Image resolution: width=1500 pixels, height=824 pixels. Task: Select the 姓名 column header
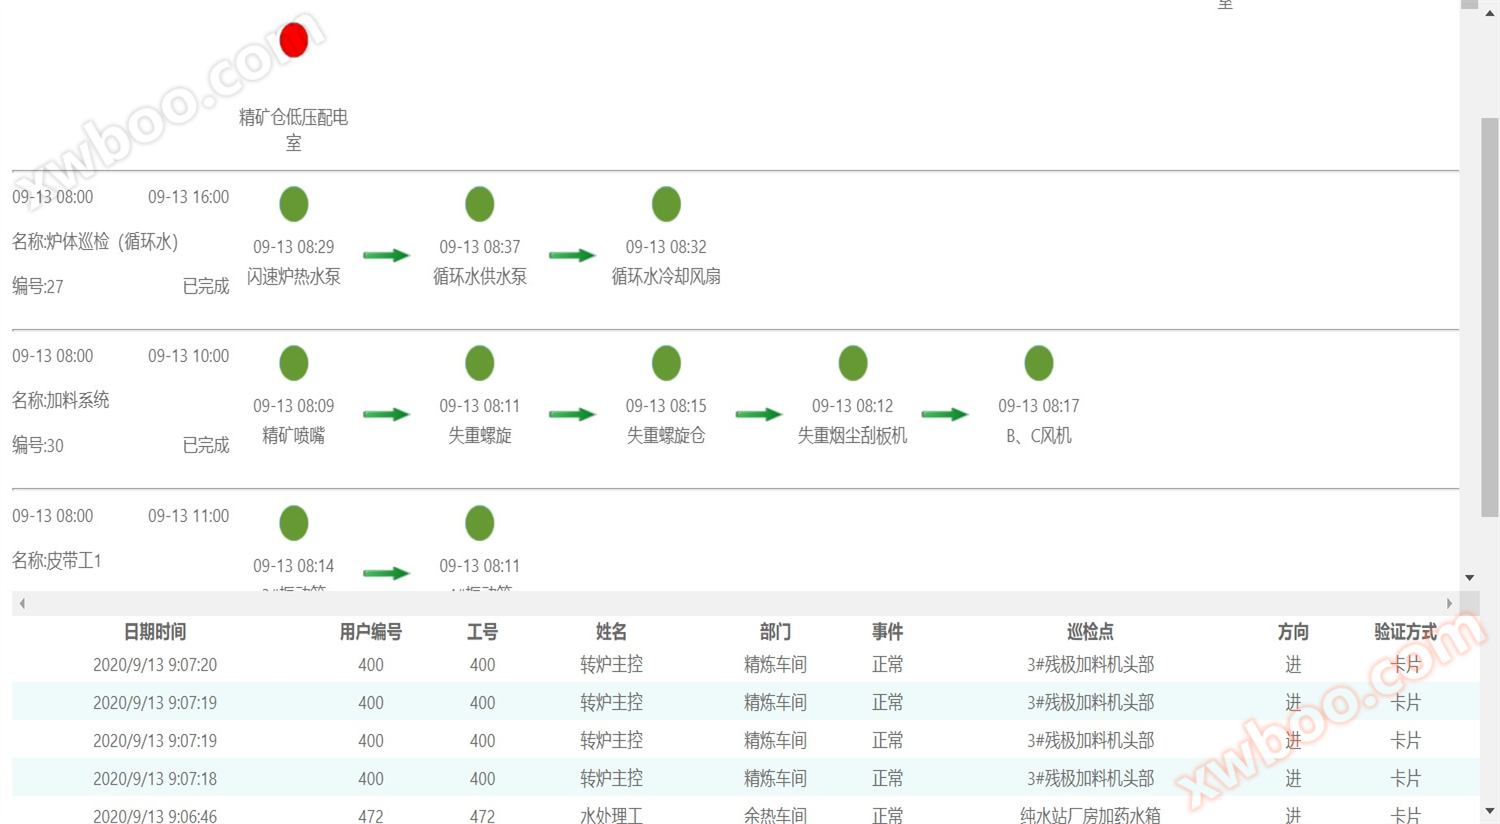(611, 632)
